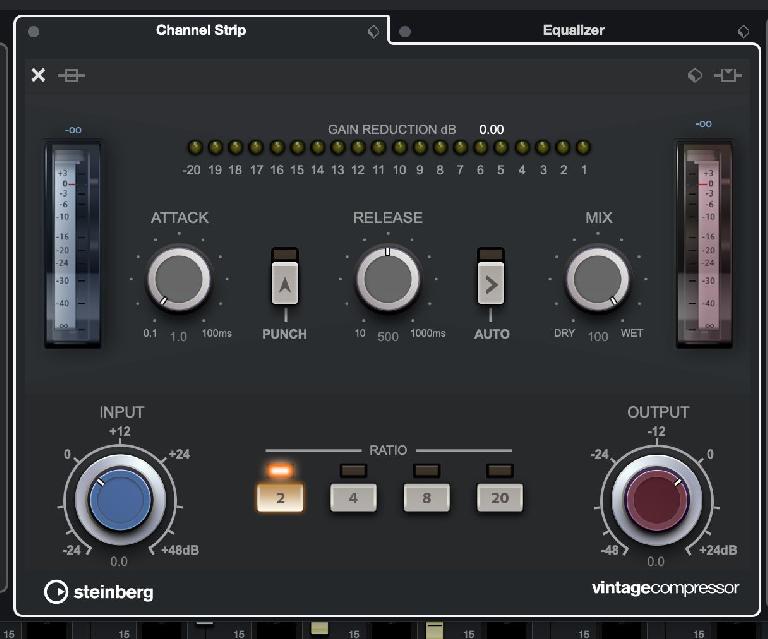The width and height of the screenshot is (768, 639).
Task: Select ratio 4 button
Action: 353,497
